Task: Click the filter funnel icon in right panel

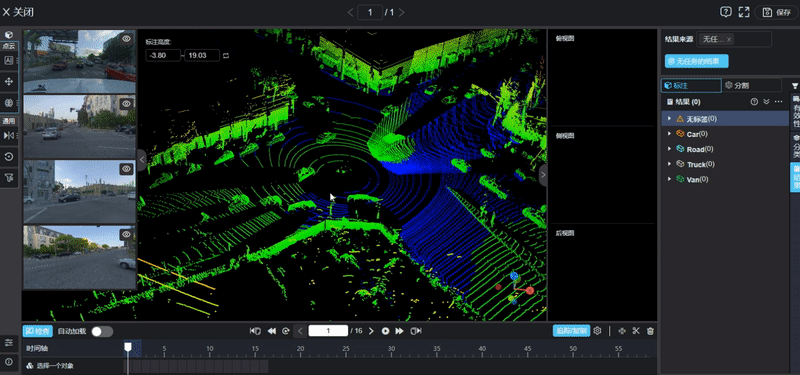Action: click(795, 86)
